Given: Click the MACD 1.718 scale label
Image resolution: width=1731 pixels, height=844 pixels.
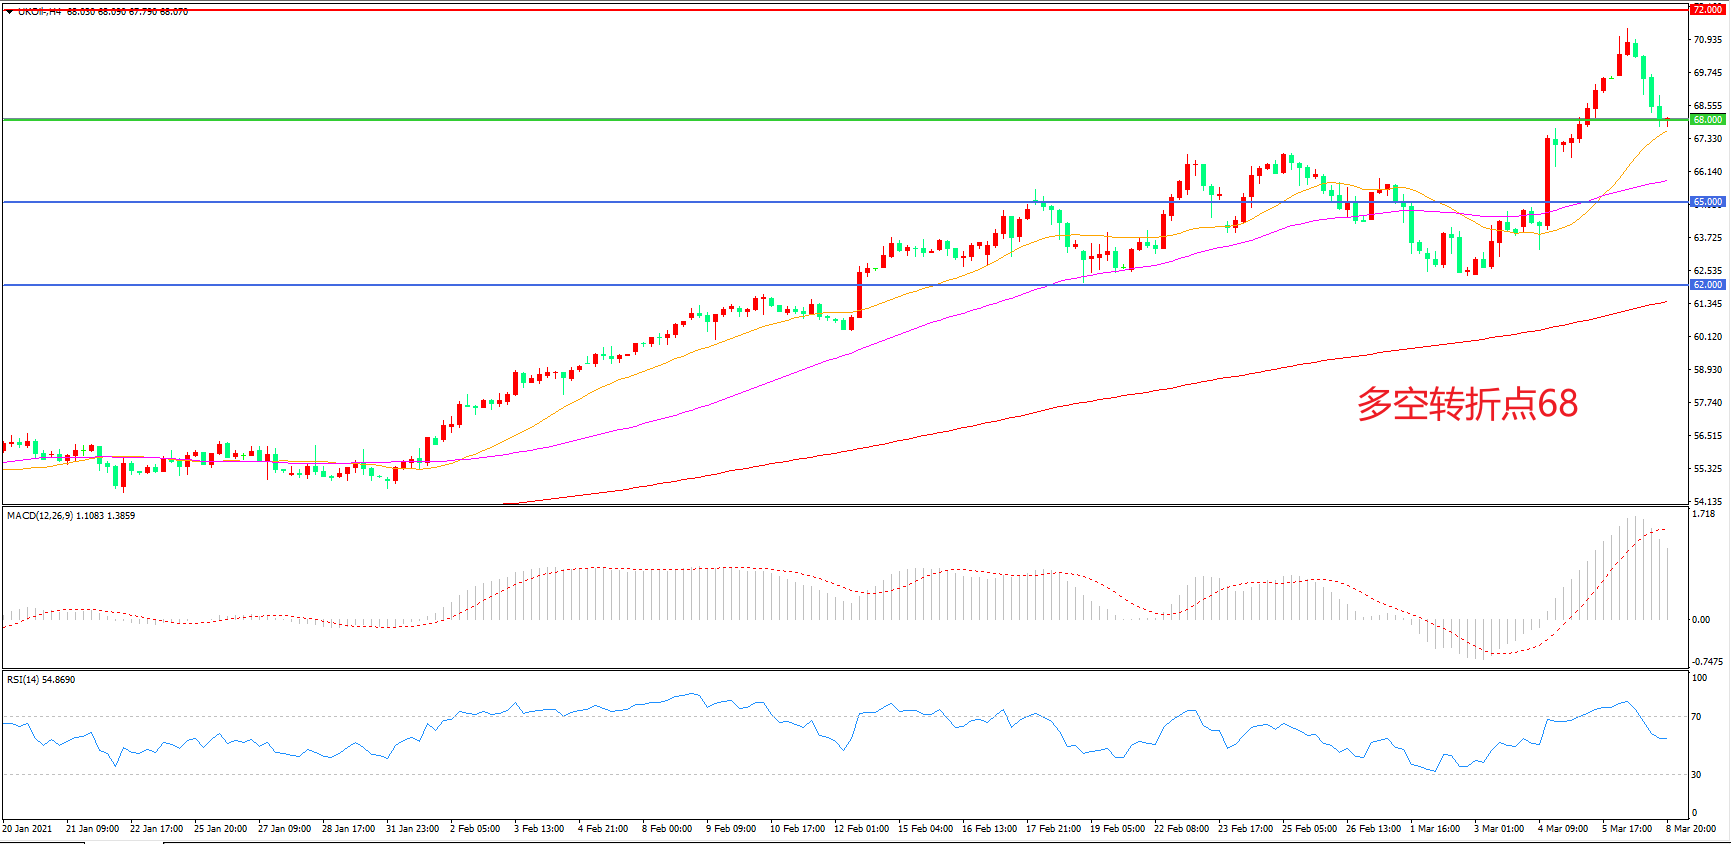Looking at the screenshot, I should (1703, 514).
